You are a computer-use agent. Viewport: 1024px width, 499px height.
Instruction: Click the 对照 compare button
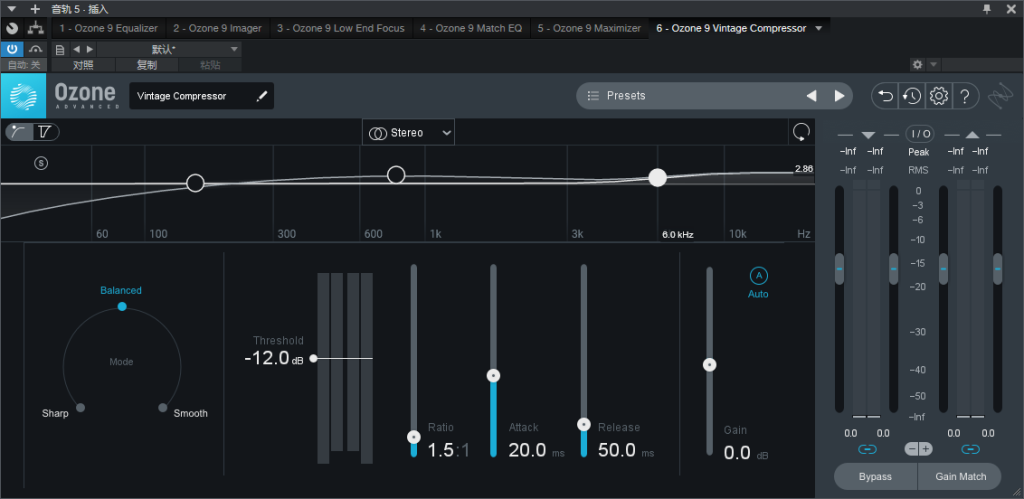pos(83,65)
